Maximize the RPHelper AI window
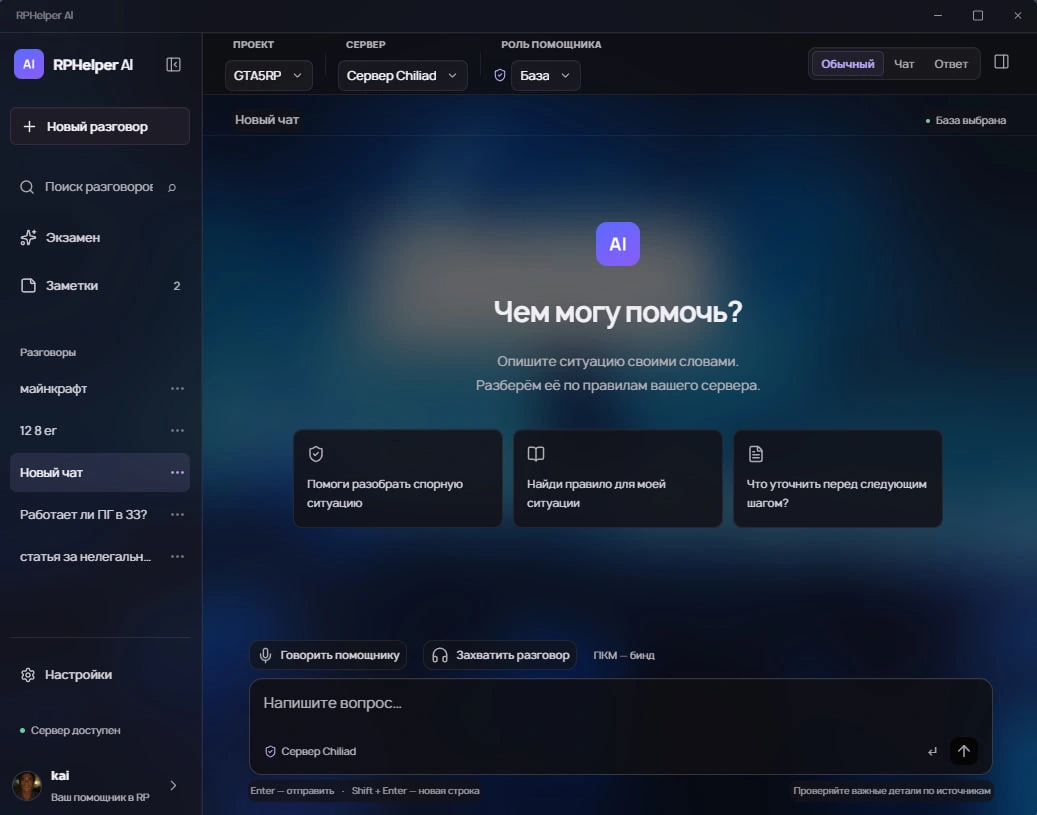 coord(977,15)
